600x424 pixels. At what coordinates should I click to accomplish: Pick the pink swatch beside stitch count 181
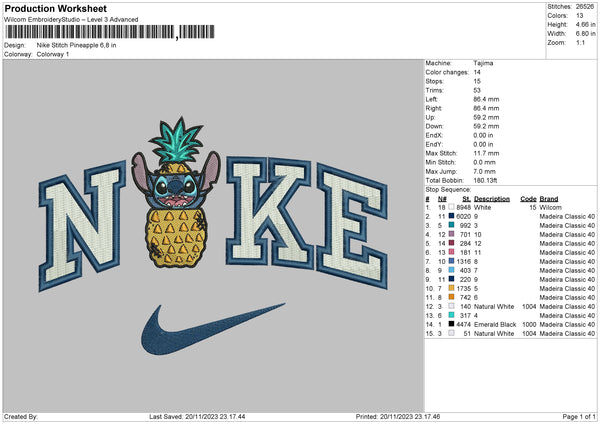pos(452,253)
